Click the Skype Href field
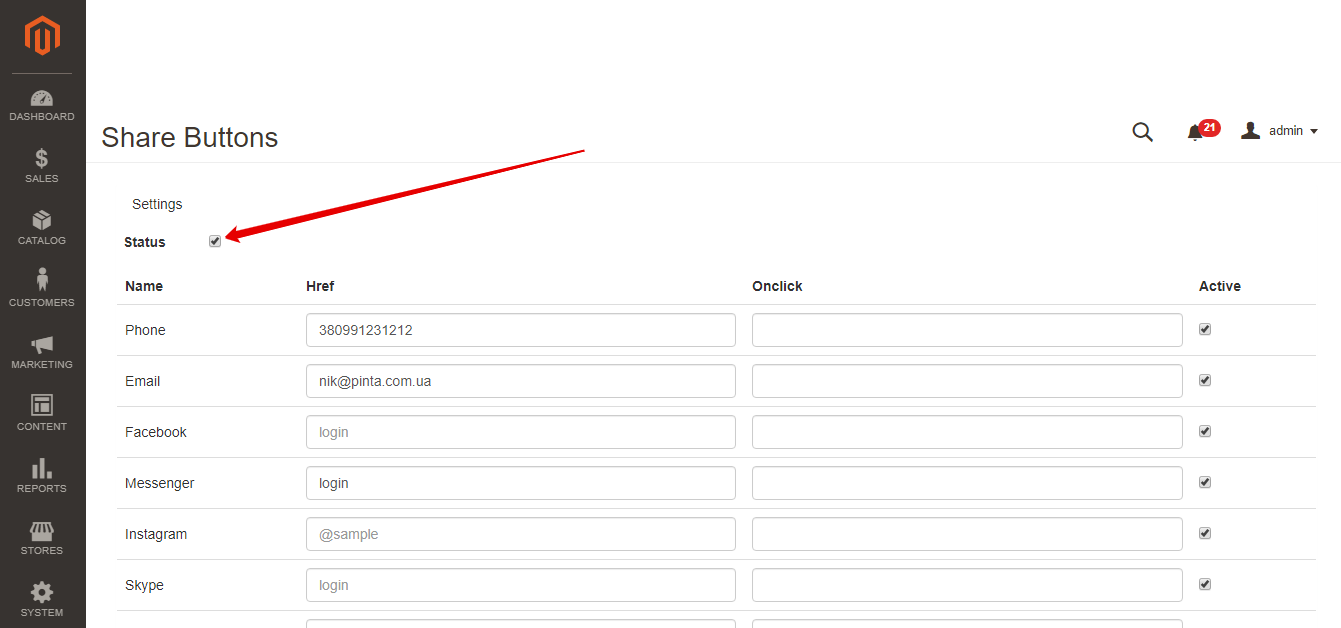1341x628 pixels. tap(521, 585)
